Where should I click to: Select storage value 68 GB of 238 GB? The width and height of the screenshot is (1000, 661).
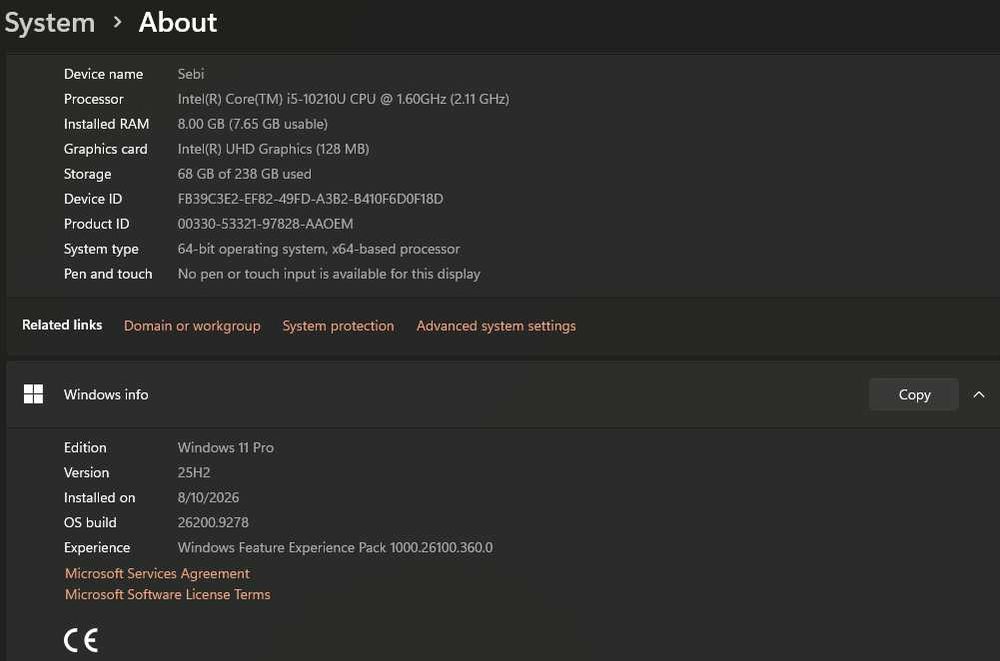244,174
